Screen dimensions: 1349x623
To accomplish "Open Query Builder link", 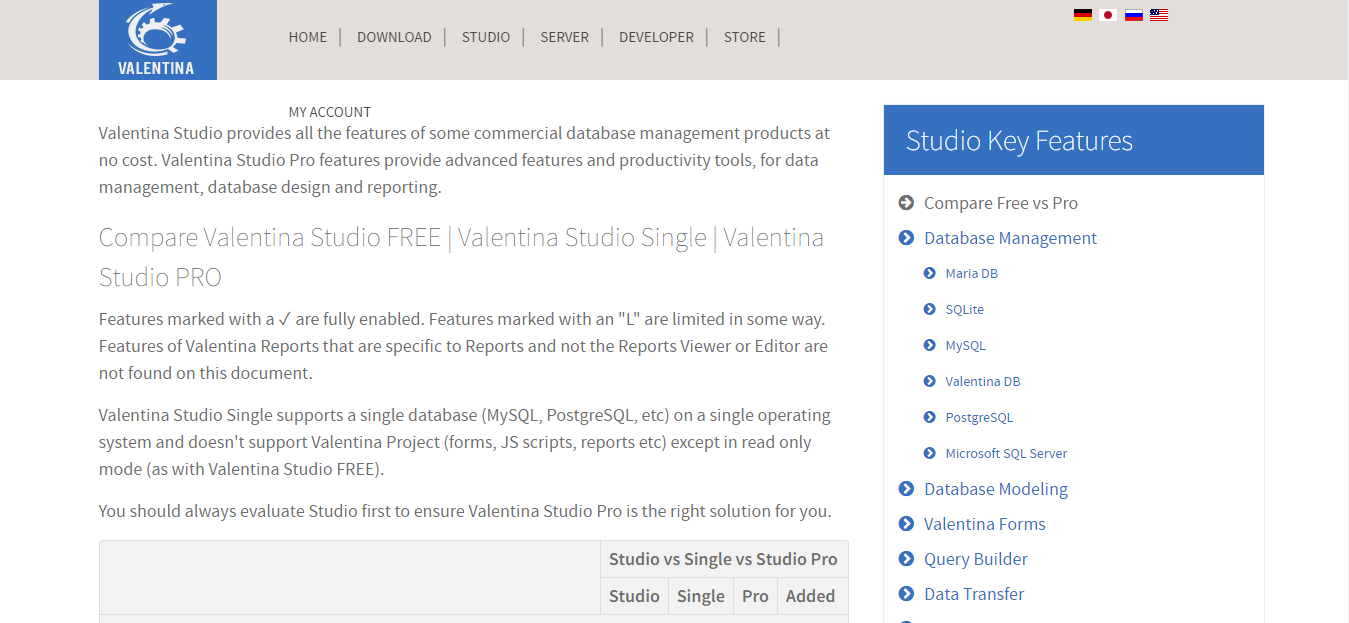I will 976,559.
